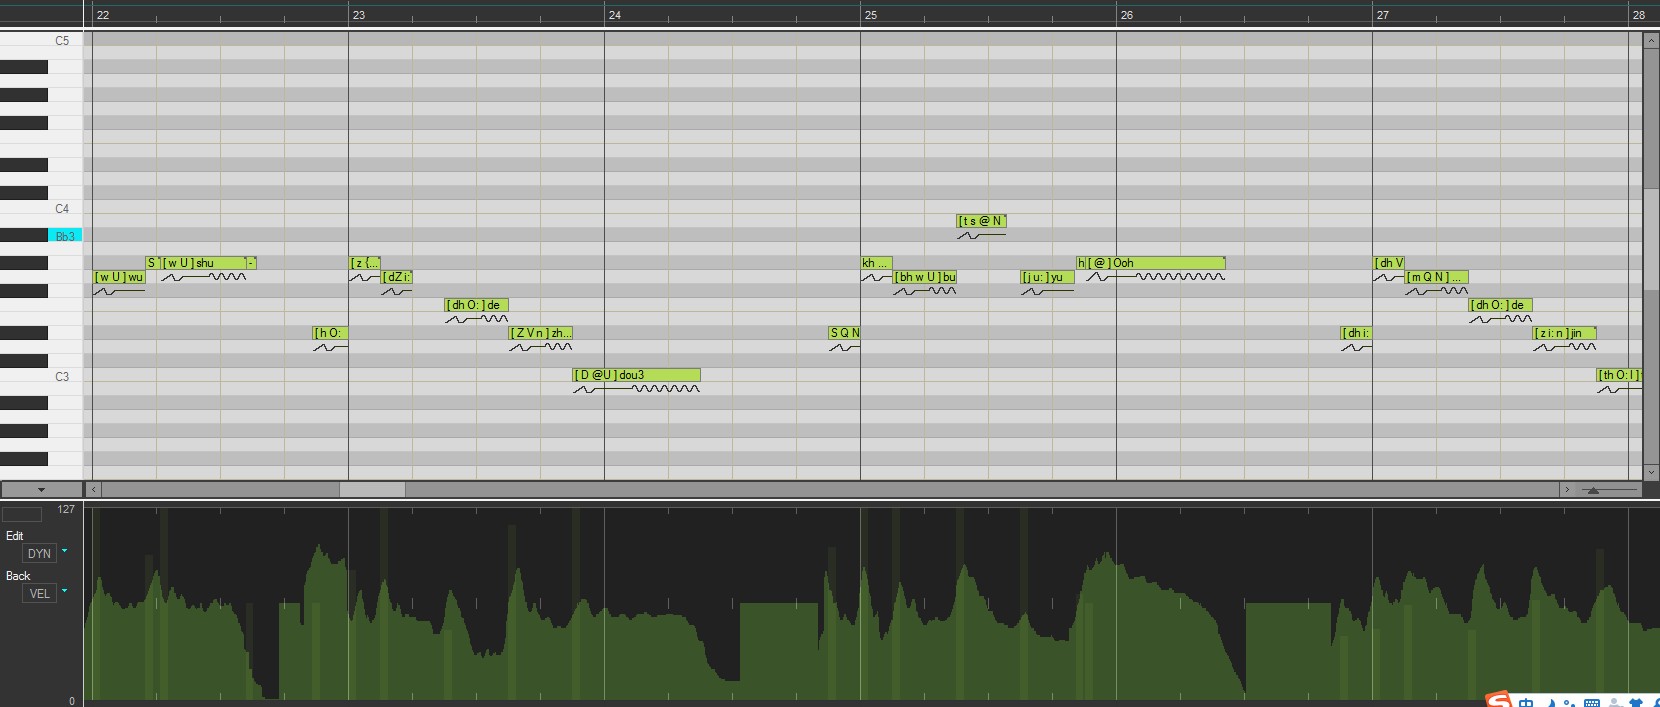
Task: Expand the dropdown triangle below the piano keys
Action: pyautogui.click(x=41, y=490)
